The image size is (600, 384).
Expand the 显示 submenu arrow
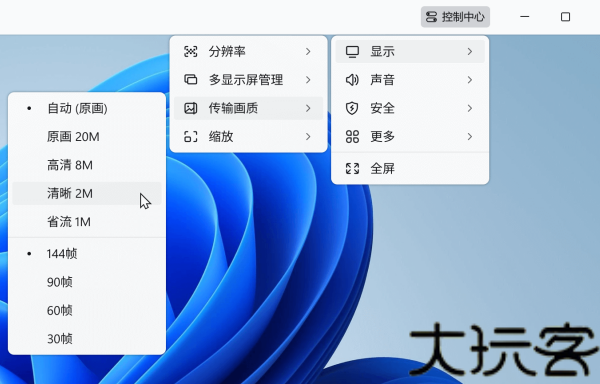point(470,51)
